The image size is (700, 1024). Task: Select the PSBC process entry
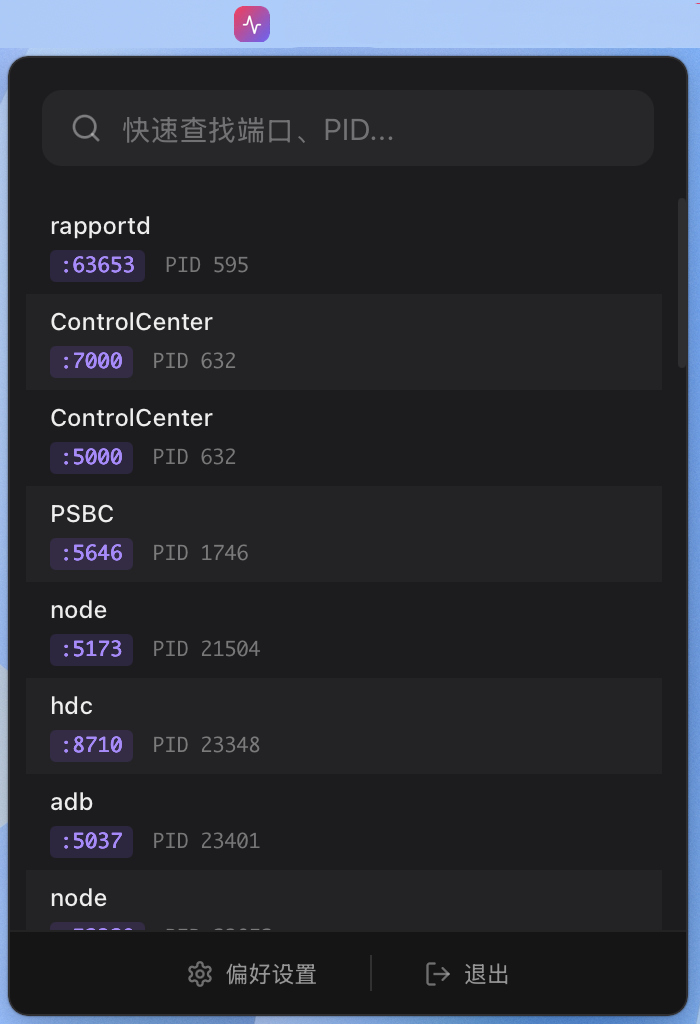click(x=345, y=531)
